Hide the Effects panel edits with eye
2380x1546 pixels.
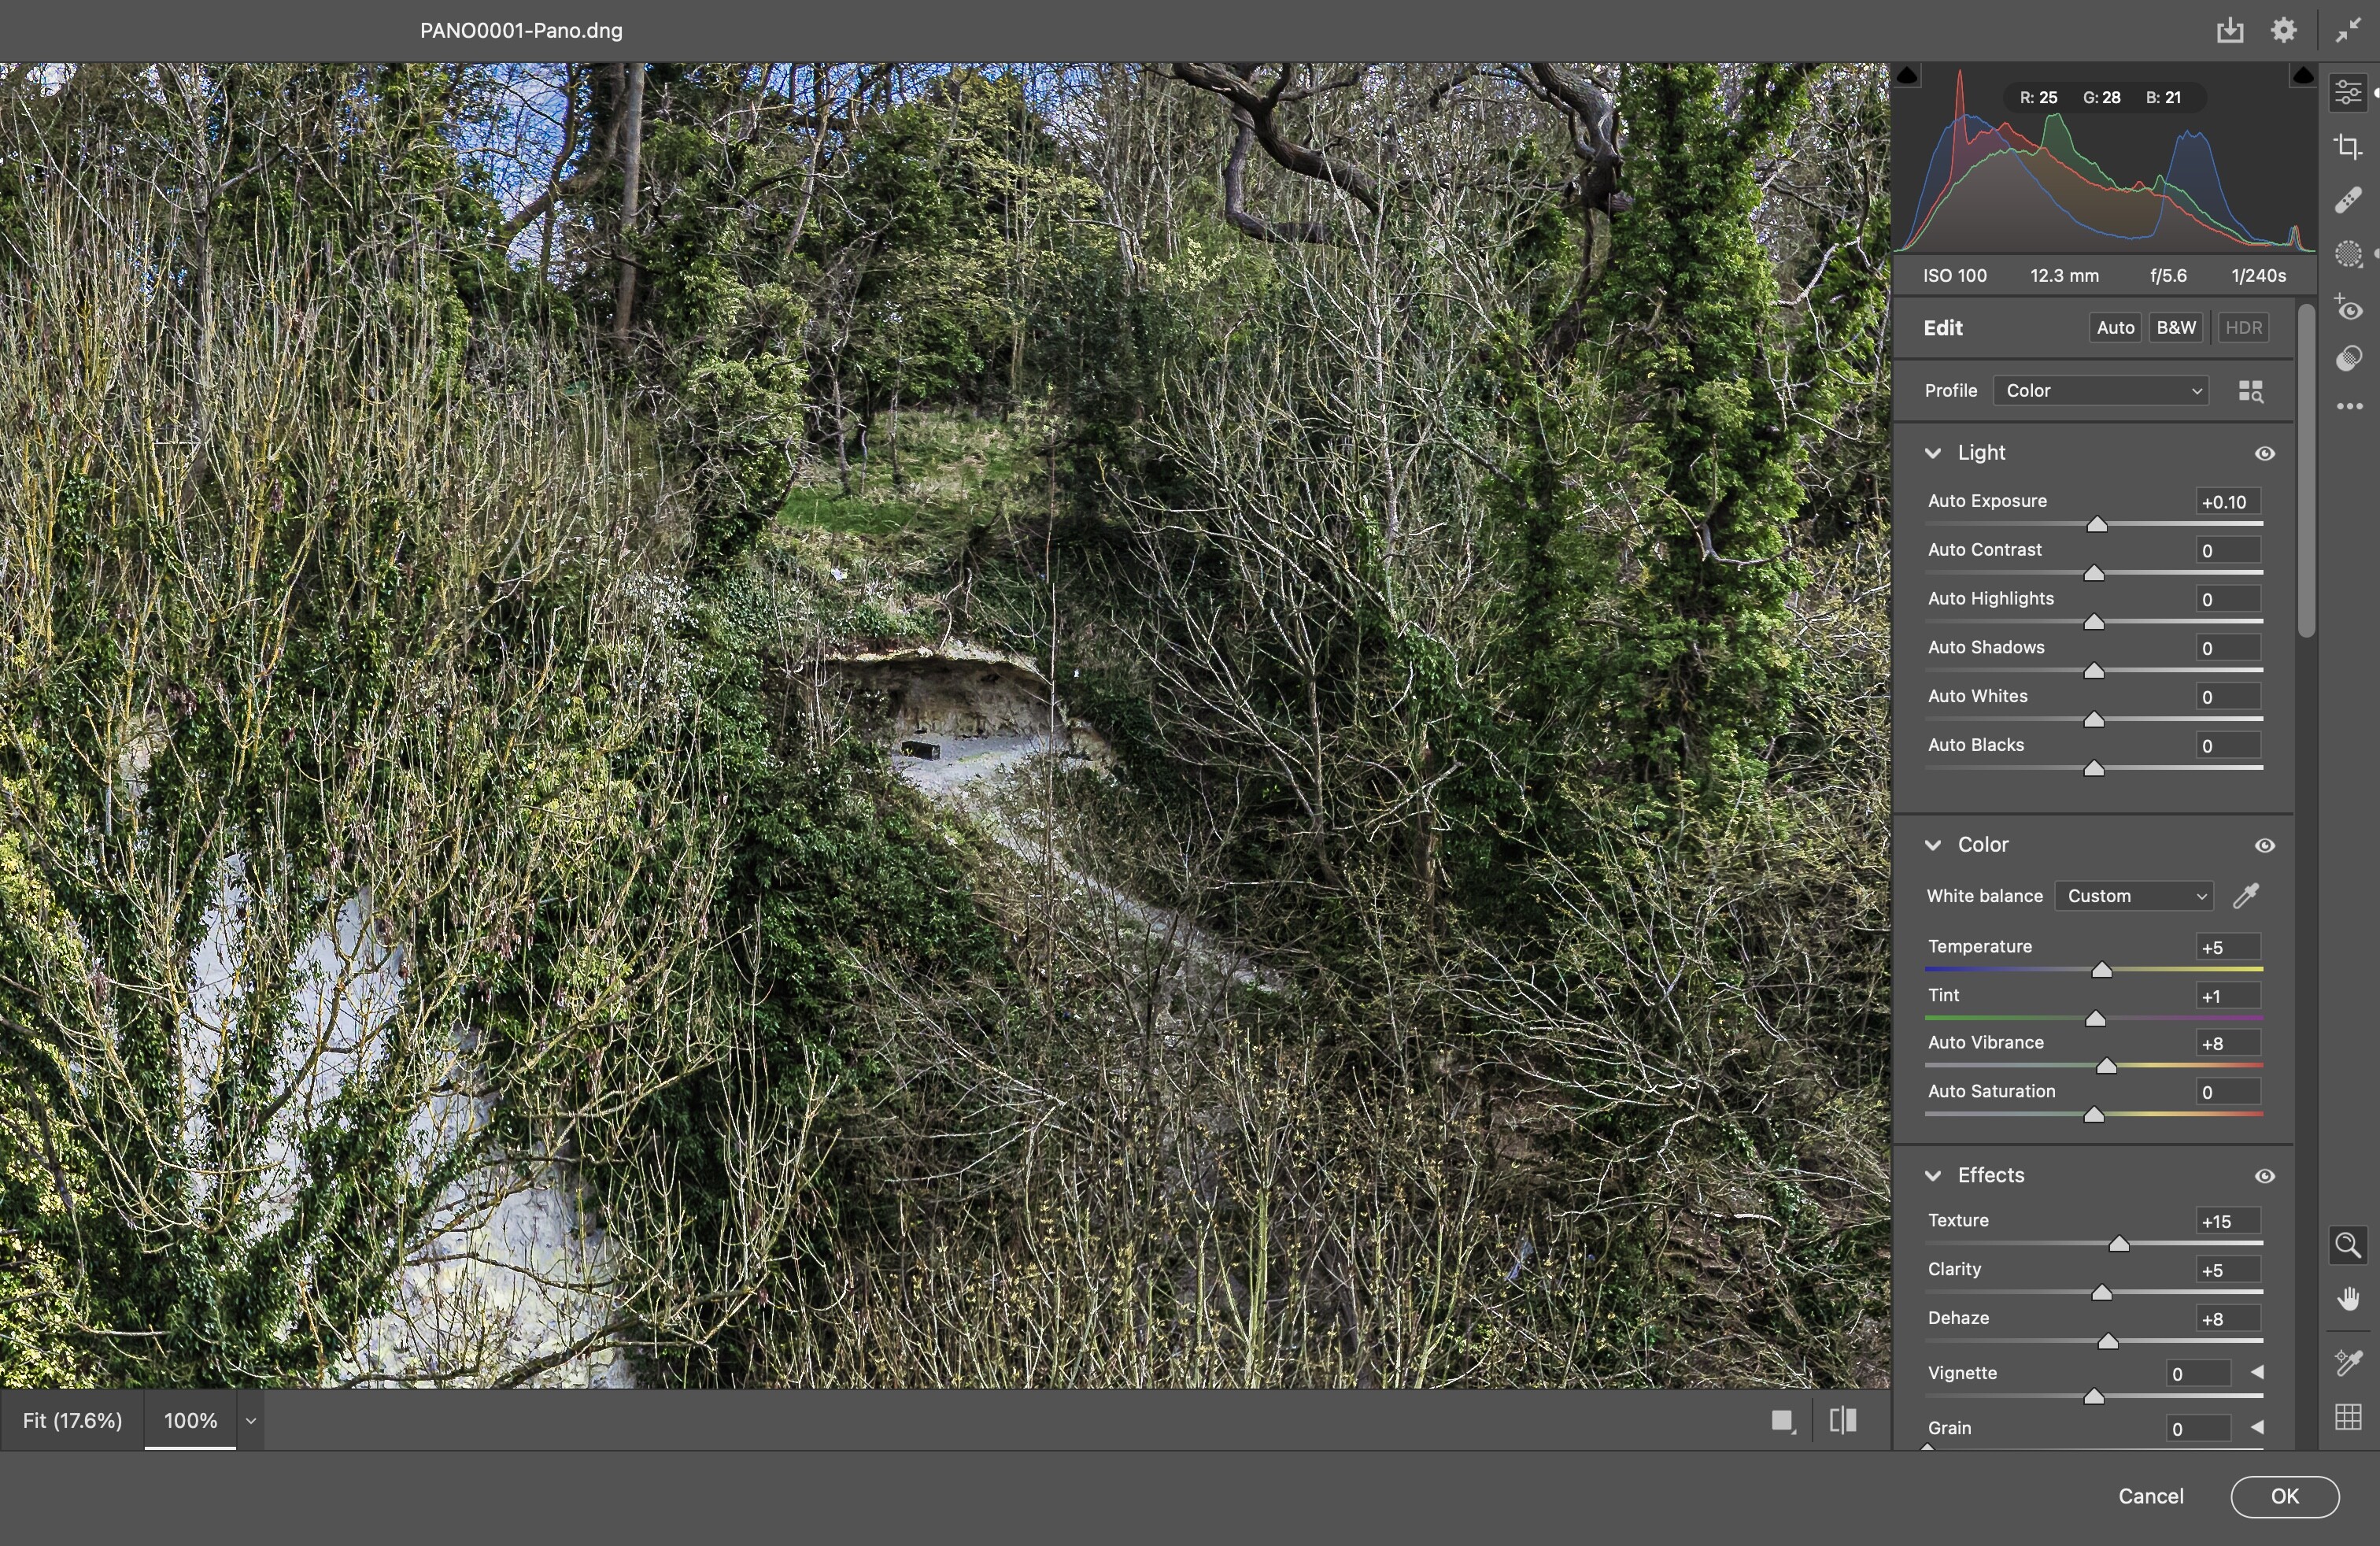coord(2265,1176)
